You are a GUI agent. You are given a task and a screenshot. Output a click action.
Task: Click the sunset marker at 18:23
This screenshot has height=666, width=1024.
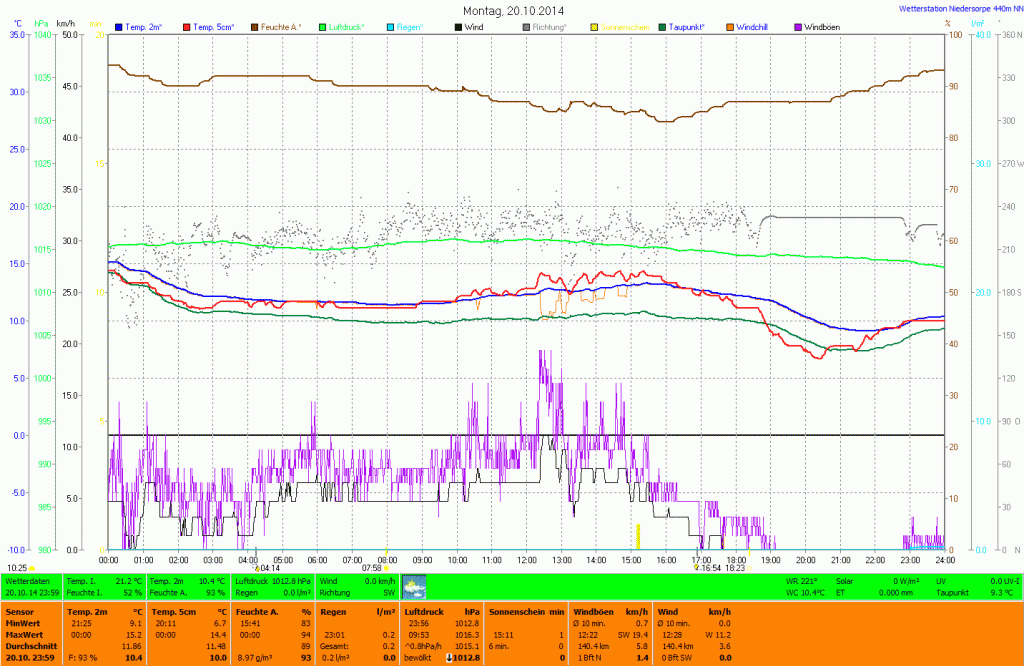pos(735,567)
